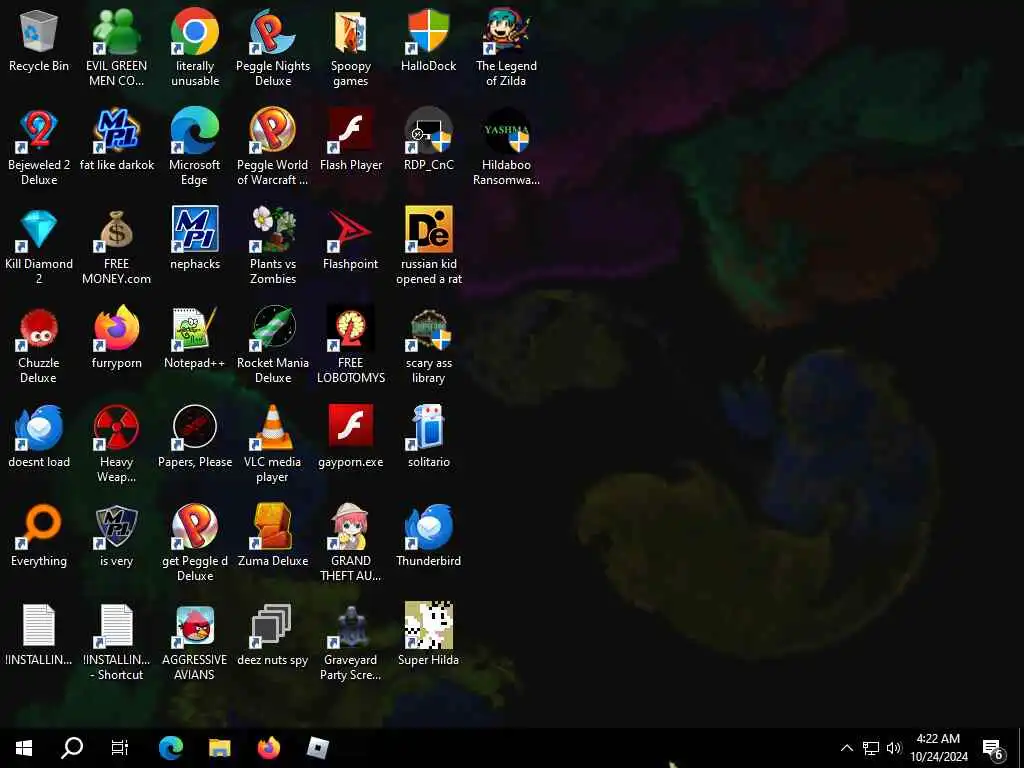Open File Explorer from the taskbar
The image size is (1024, 768).
click(x=219, y=748)
